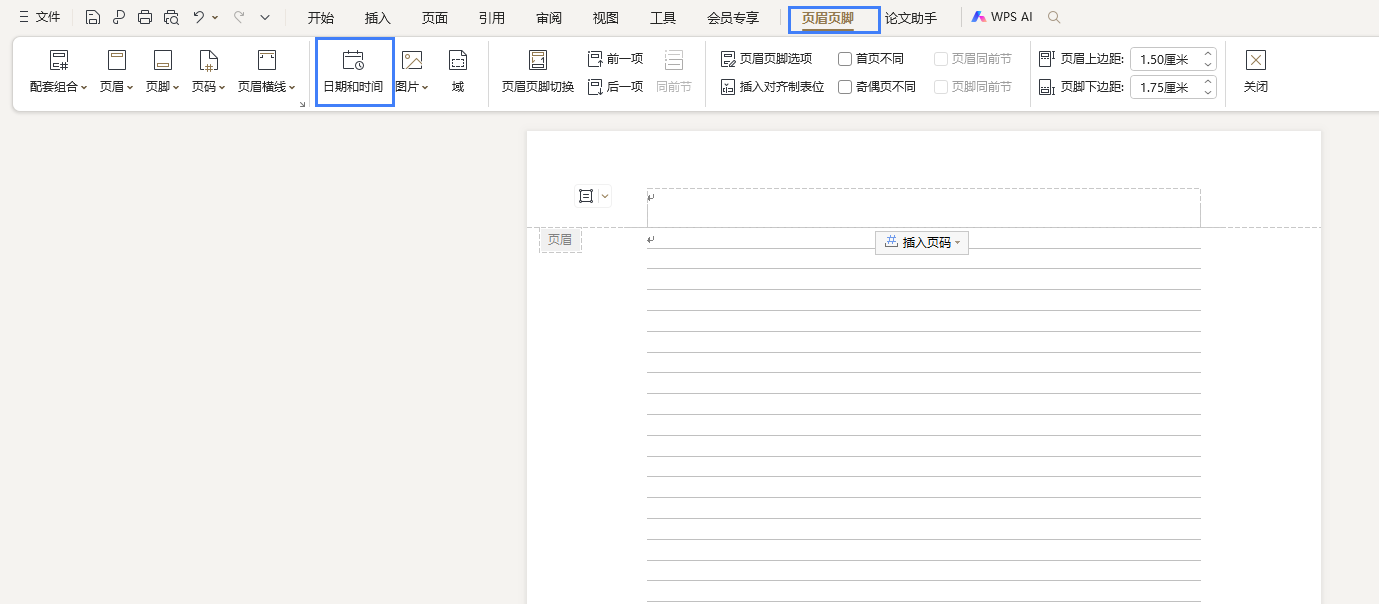
Task: Open the 文件 menu
Action: 40,17
